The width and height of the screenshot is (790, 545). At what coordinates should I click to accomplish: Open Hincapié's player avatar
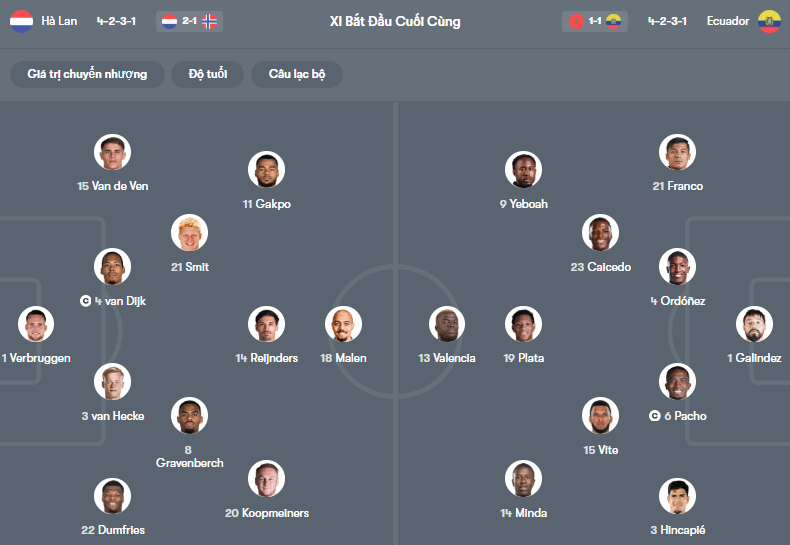point(678,496)
